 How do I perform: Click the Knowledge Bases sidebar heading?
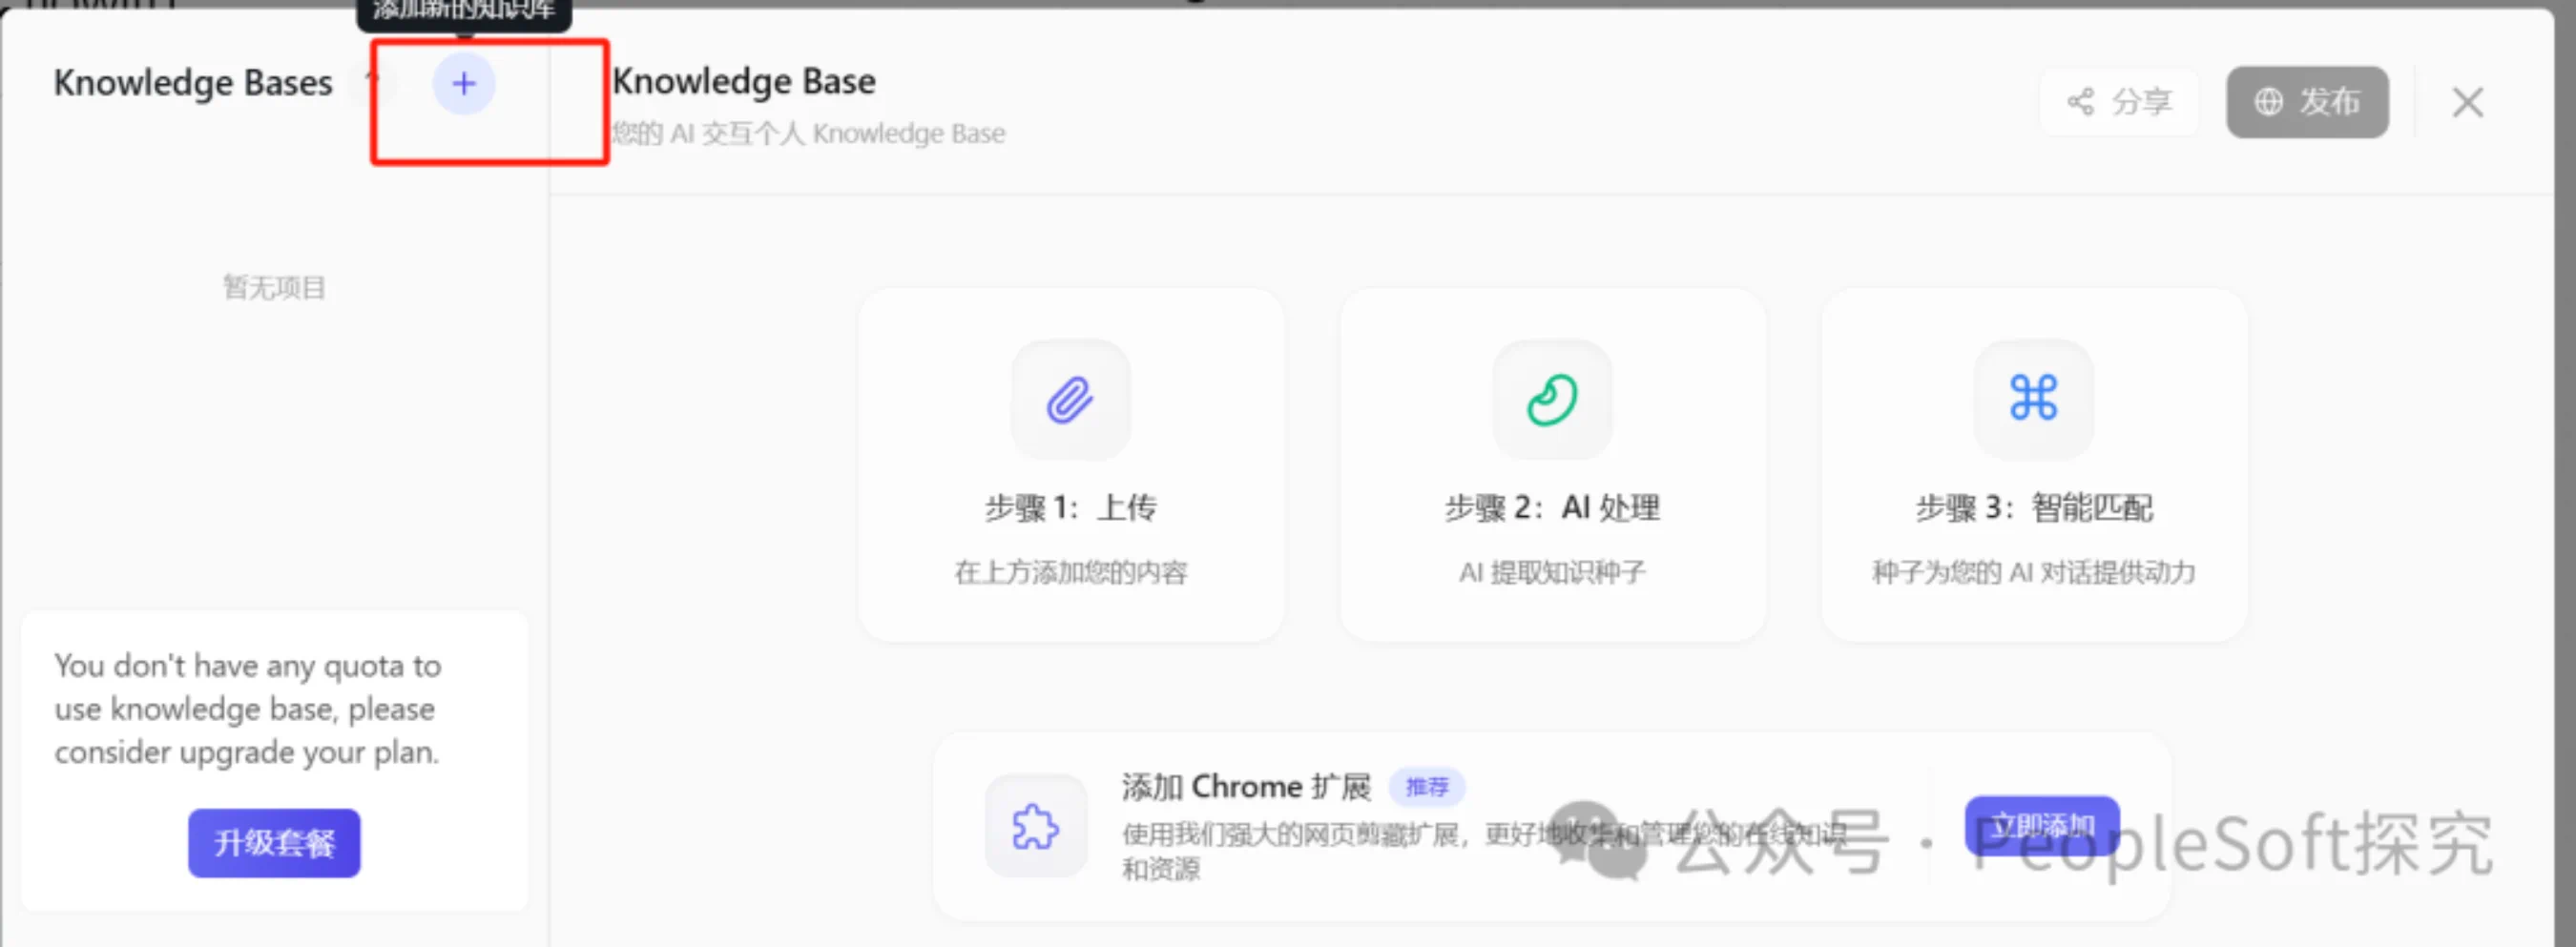point(193,83)
